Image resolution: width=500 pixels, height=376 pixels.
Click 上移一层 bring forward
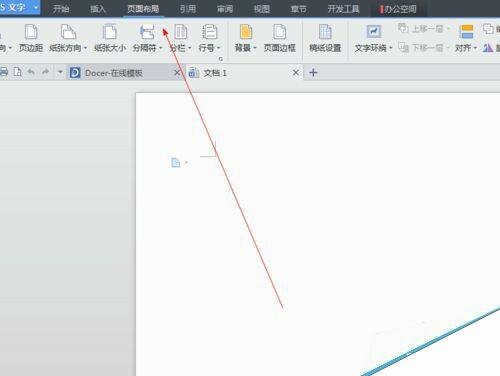tap(424, 29)
